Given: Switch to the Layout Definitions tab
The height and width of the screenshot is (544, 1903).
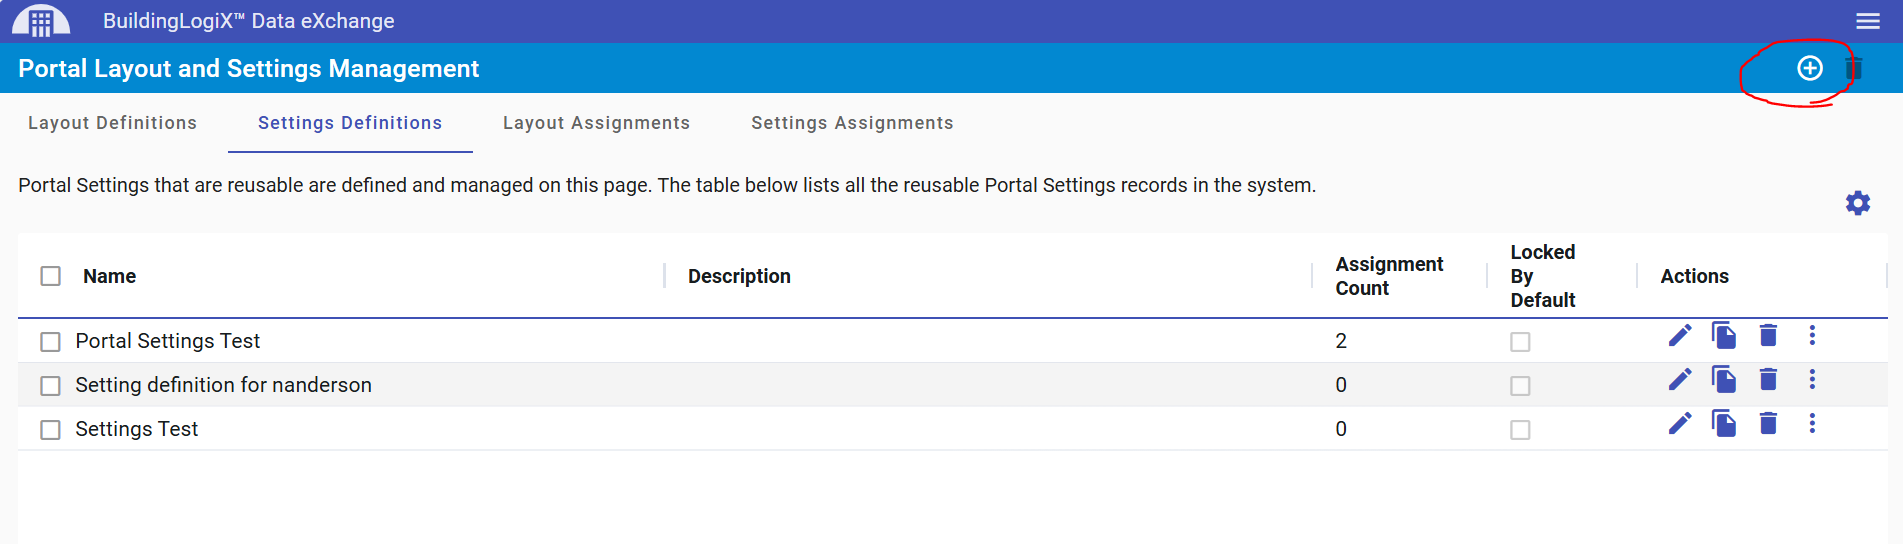Looking at the screenshot, I should 113,123.
